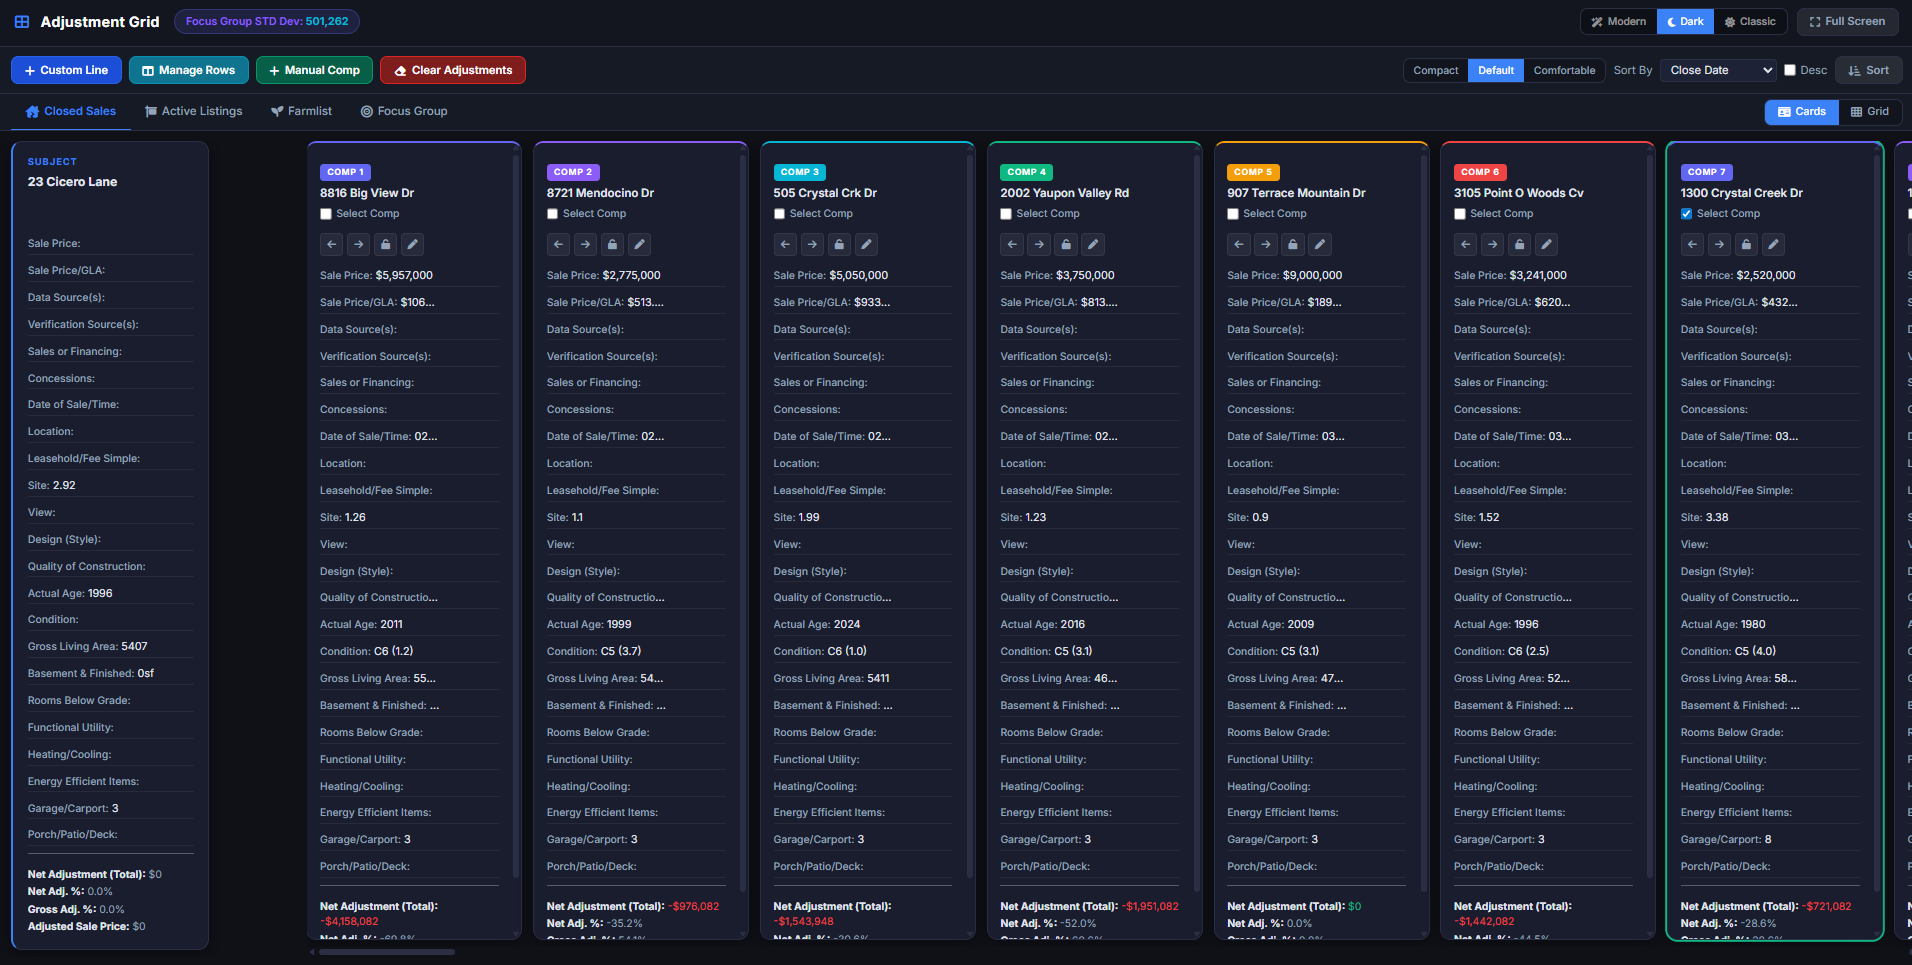Click the move-left arrow icon on Comp 5
The width and height of the screenshot is (1912, 965).
coord(1239,244)
